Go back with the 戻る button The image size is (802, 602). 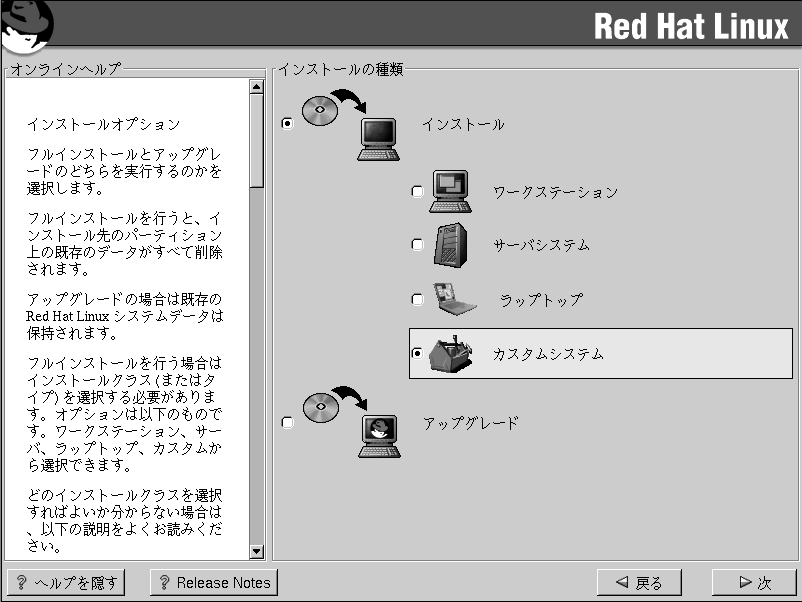coord(638,582)
